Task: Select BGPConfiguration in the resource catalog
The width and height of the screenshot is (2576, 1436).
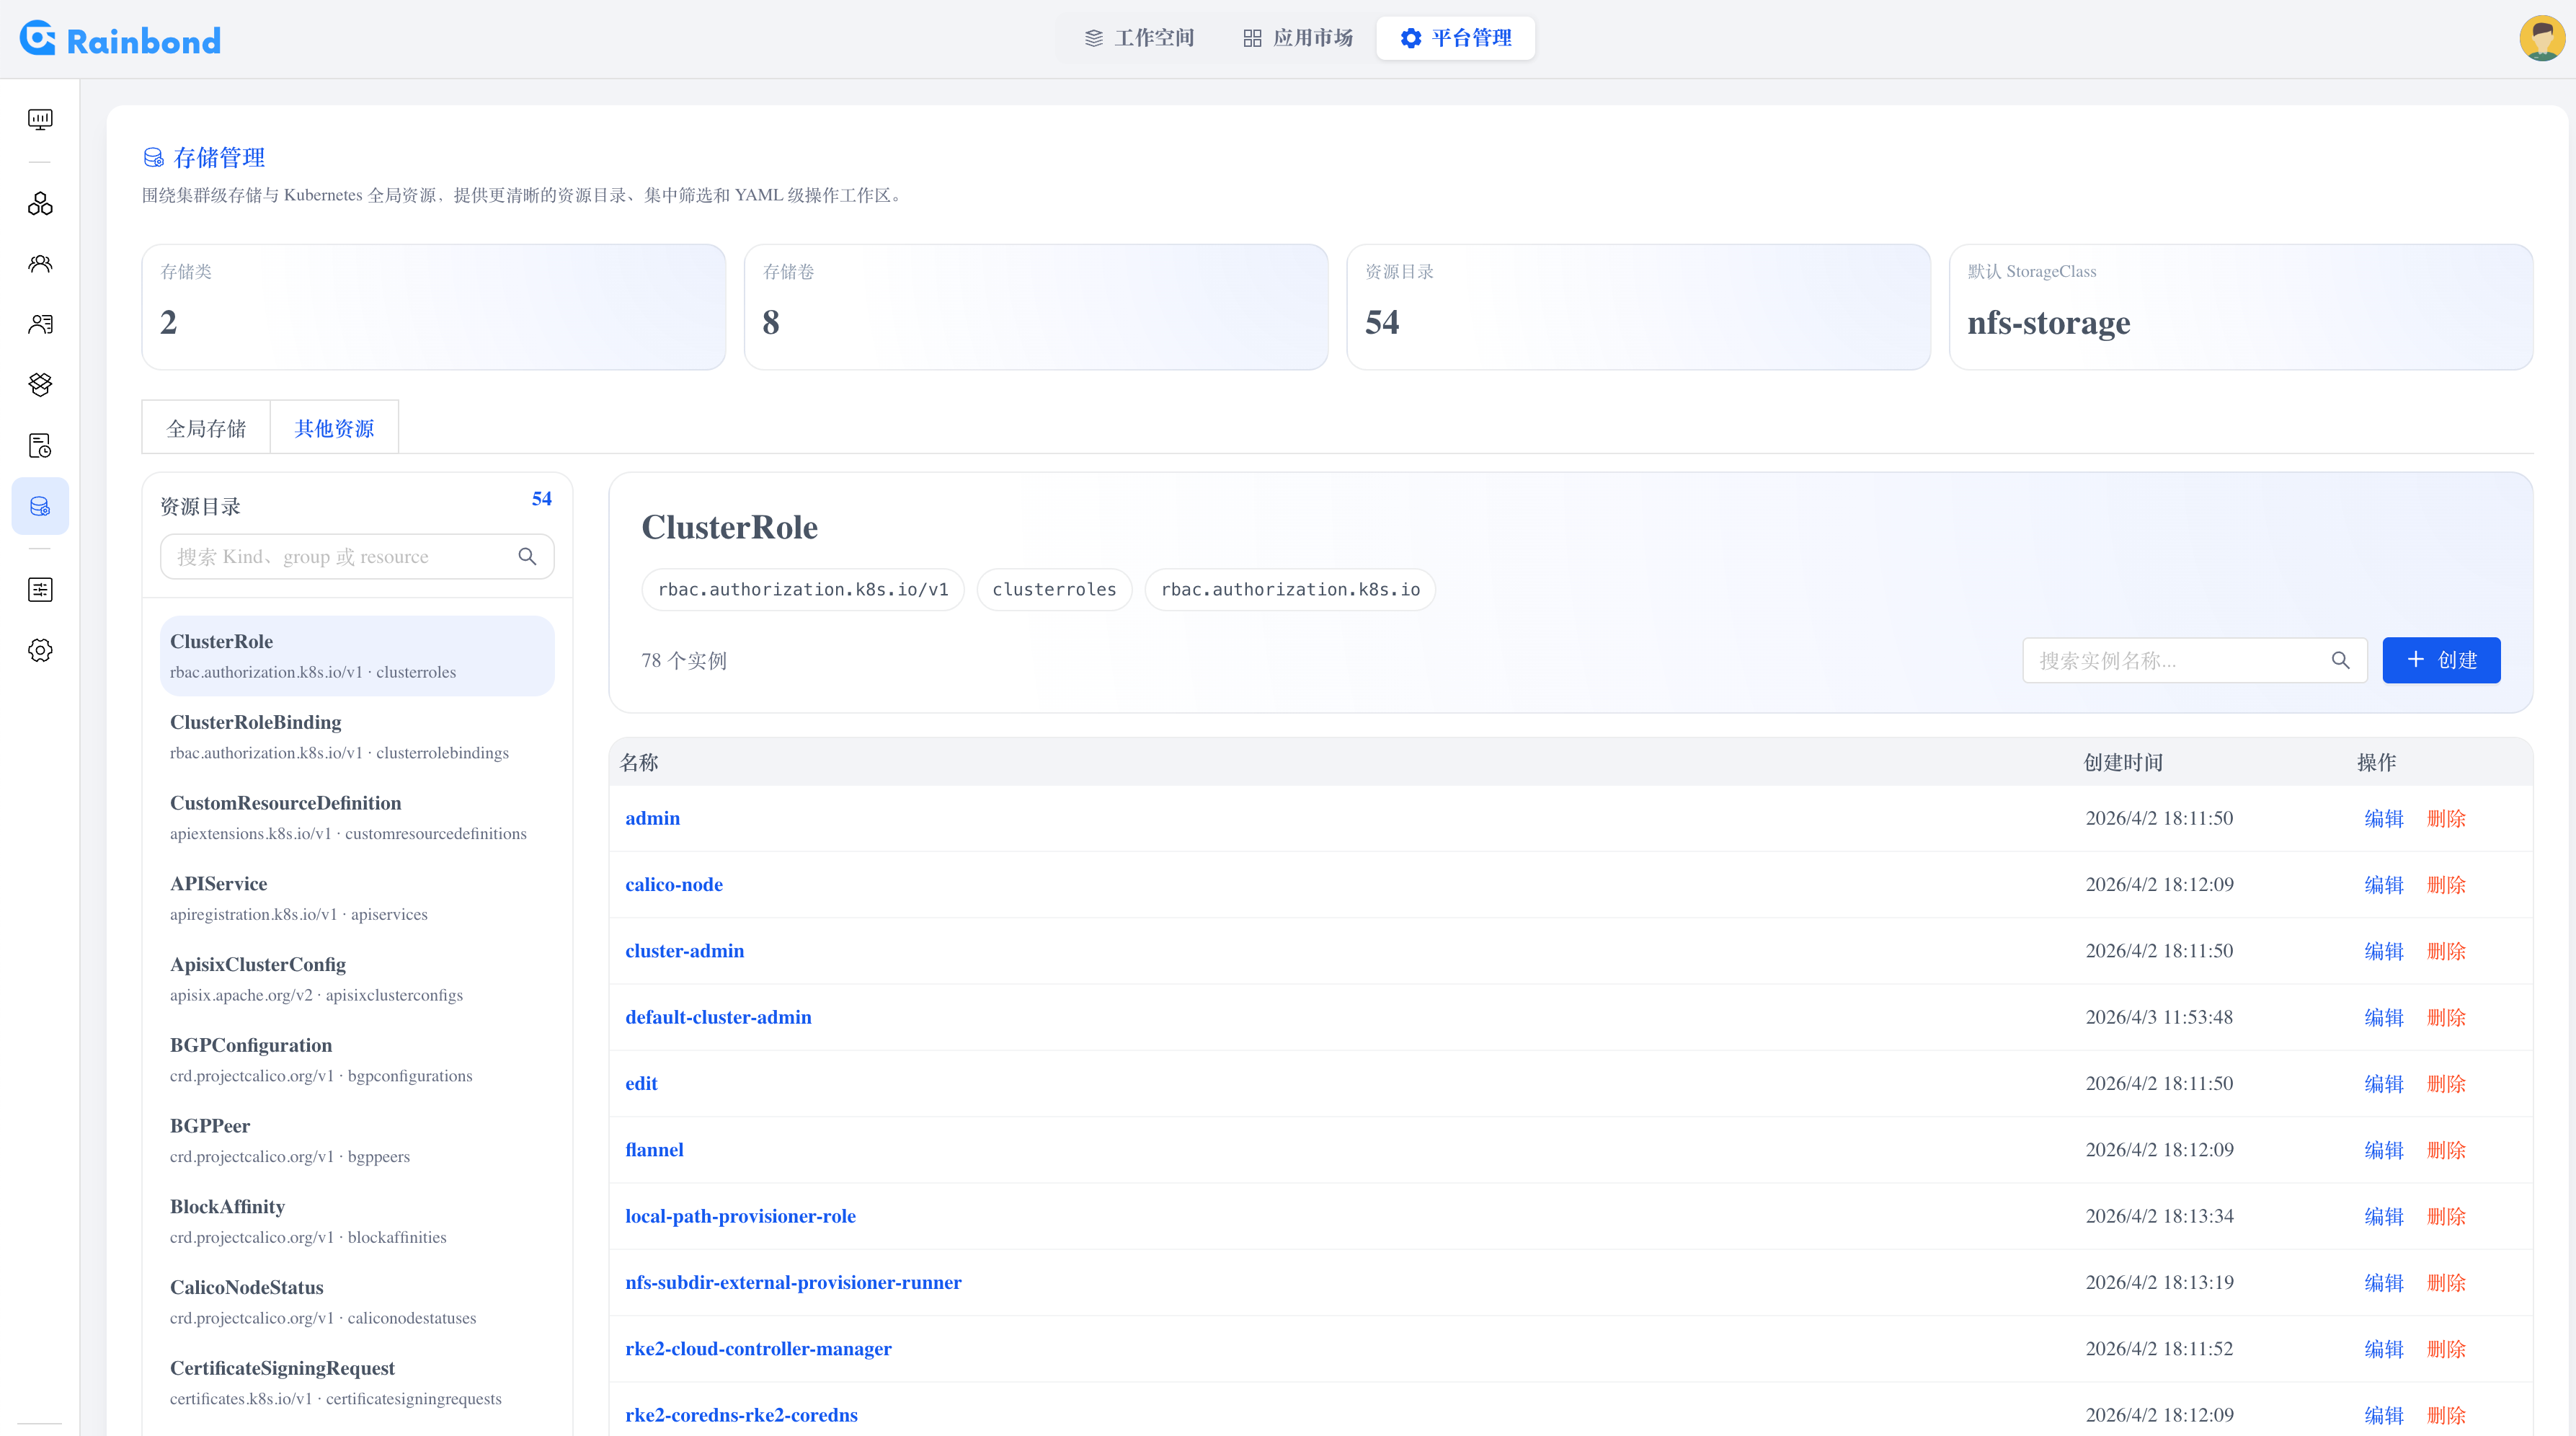Action: (250, 1045)
